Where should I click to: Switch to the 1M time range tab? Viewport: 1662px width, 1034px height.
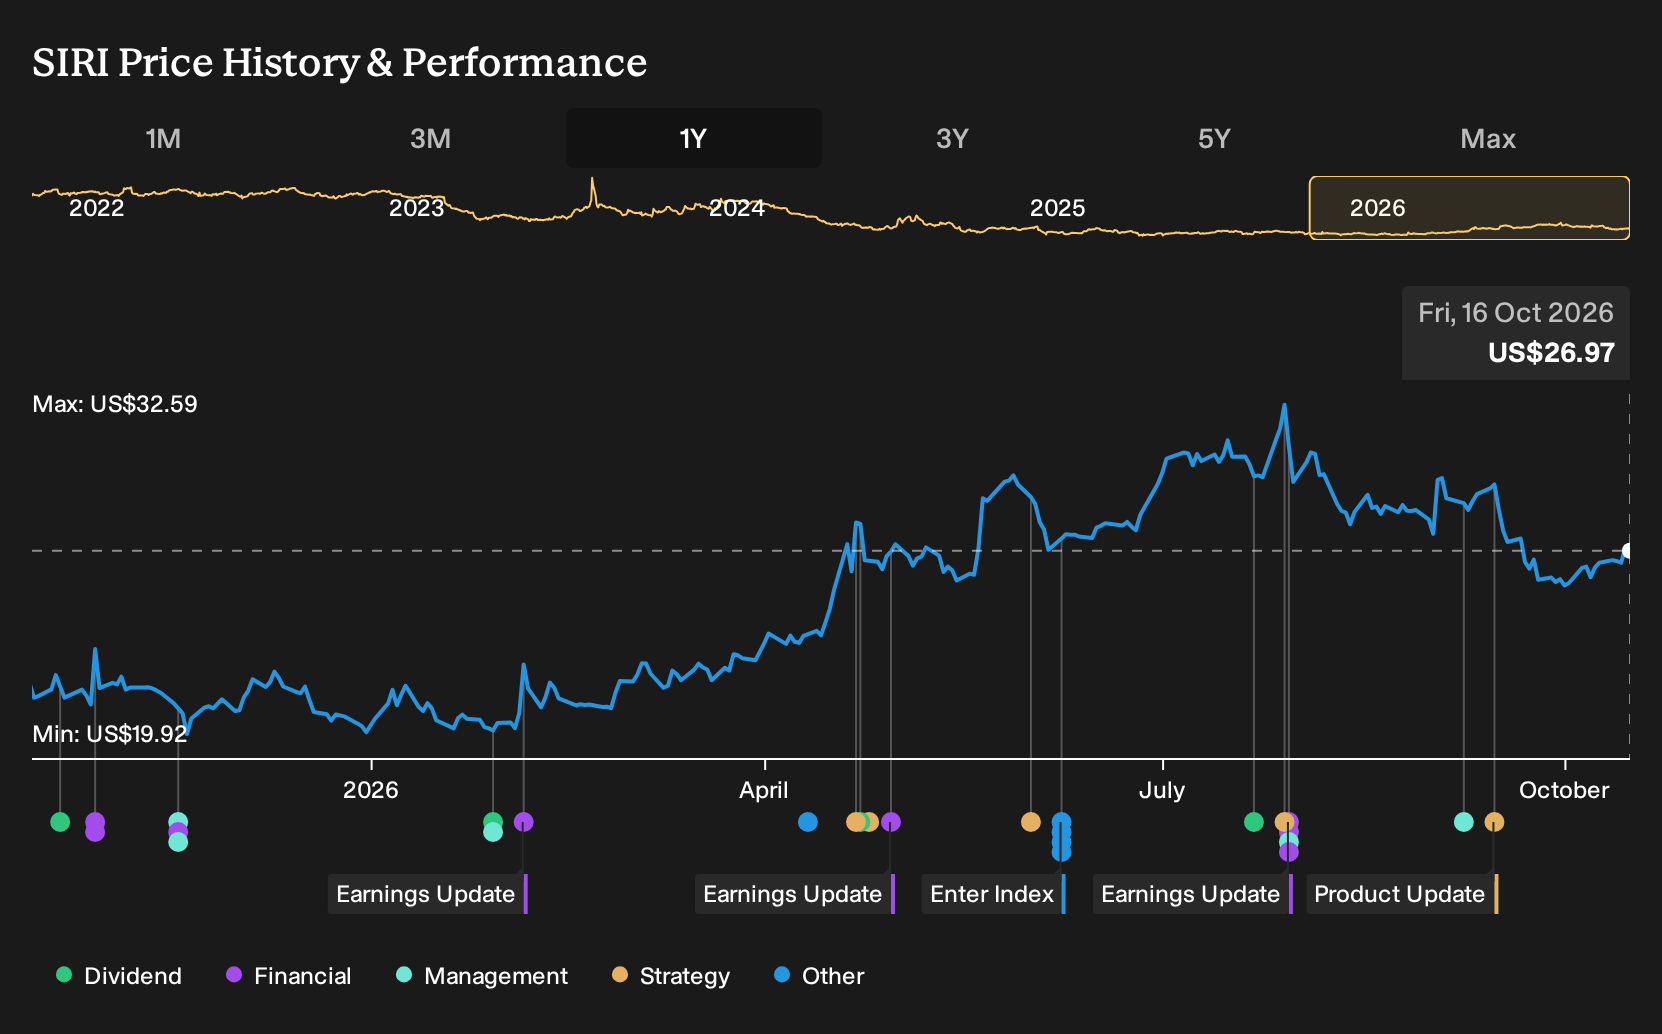(x=163, y=138)
